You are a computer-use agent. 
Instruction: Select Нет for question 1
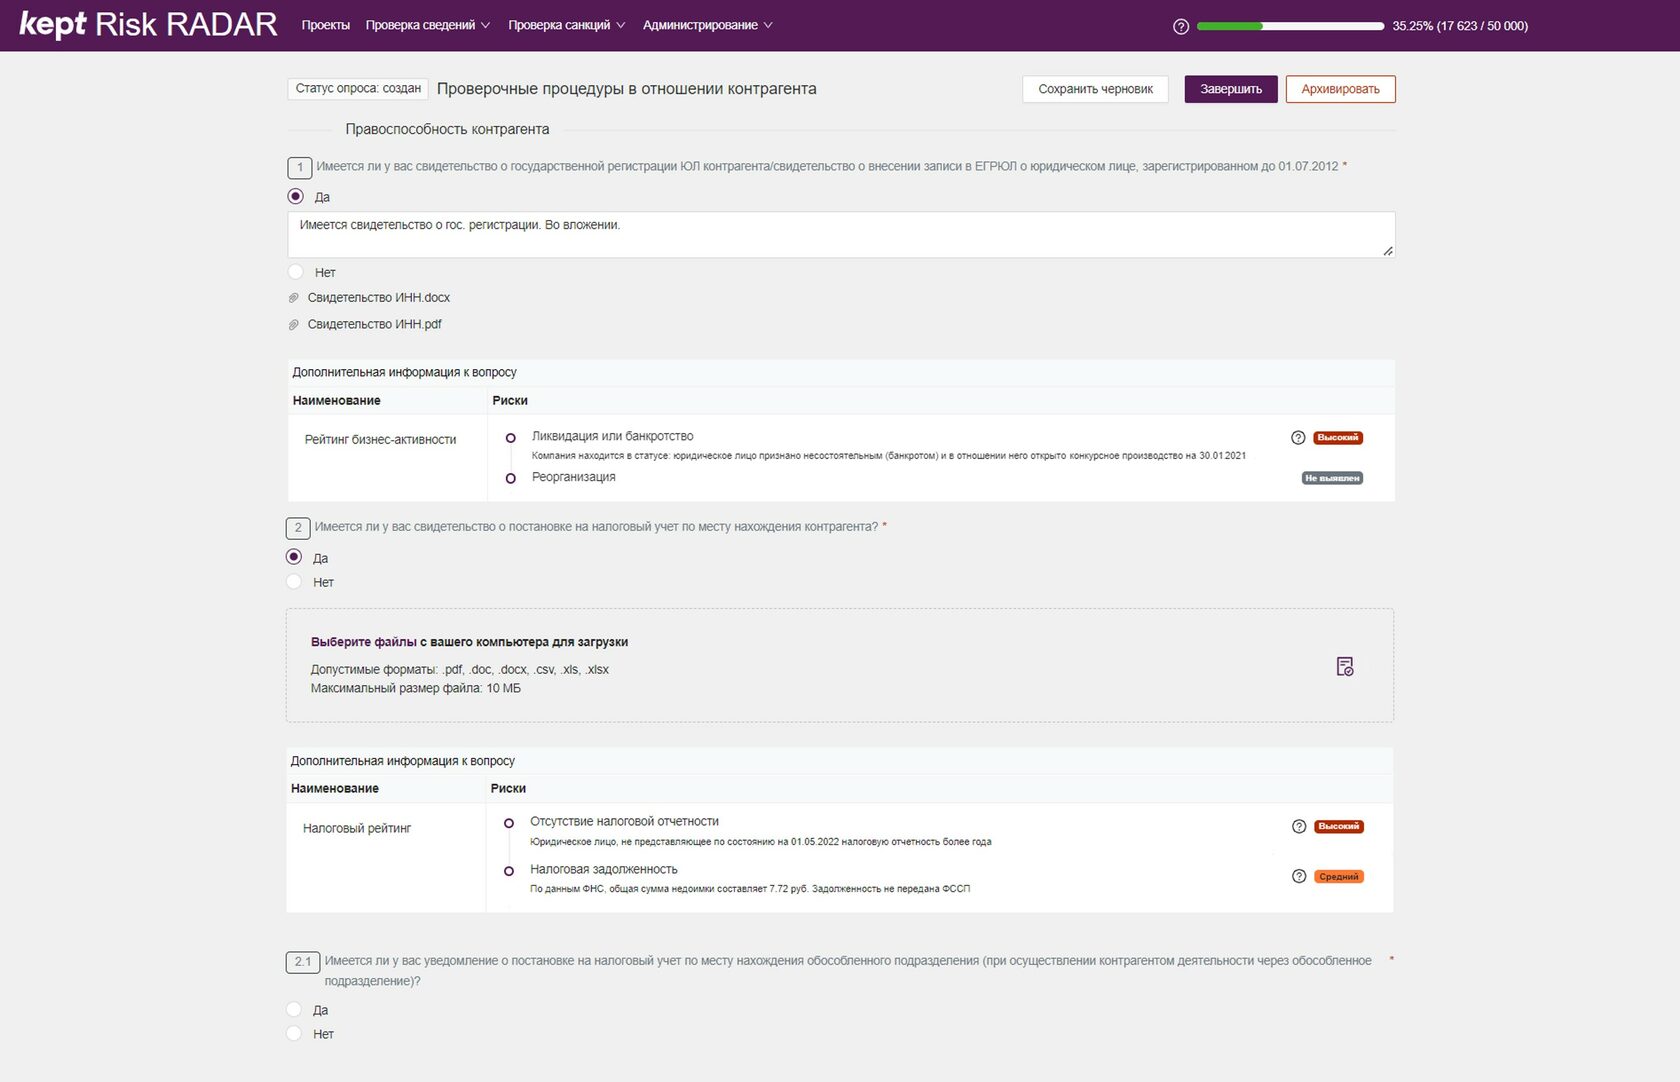(296, 272)
